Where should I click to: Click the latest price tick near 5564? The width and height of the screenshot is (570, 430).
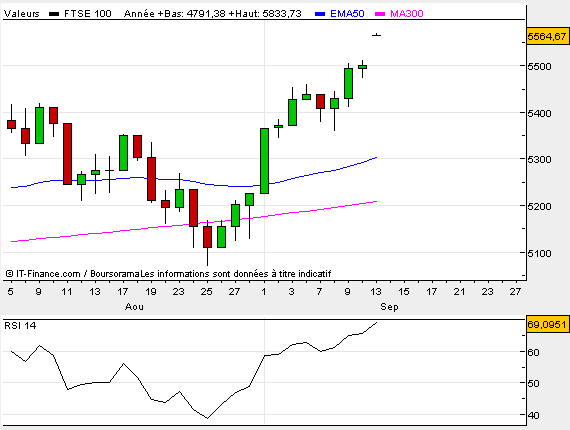(x=377, y=35)
